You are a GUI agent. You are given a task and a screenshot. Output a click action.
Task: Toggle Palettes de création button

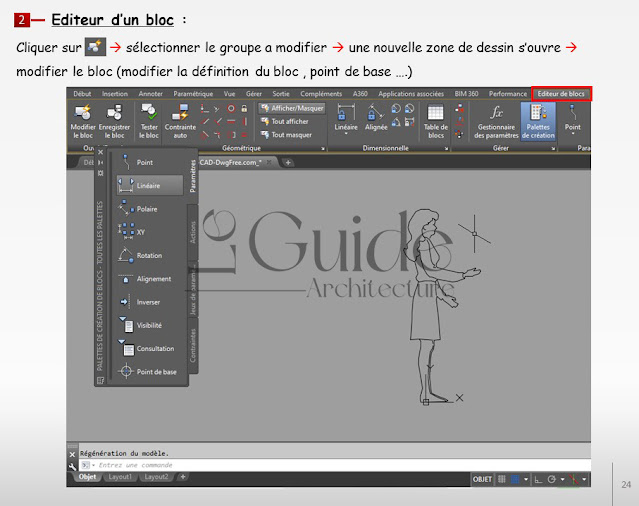[x=538, y=121]
